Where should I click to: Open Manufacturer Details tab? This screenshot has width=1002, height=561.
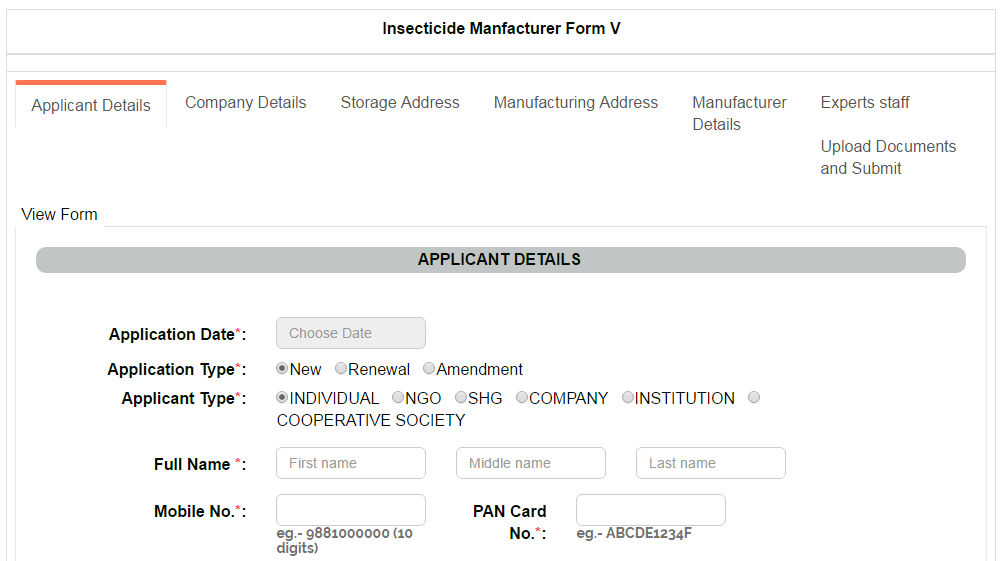pyautogui.click(x=739, y=113)
